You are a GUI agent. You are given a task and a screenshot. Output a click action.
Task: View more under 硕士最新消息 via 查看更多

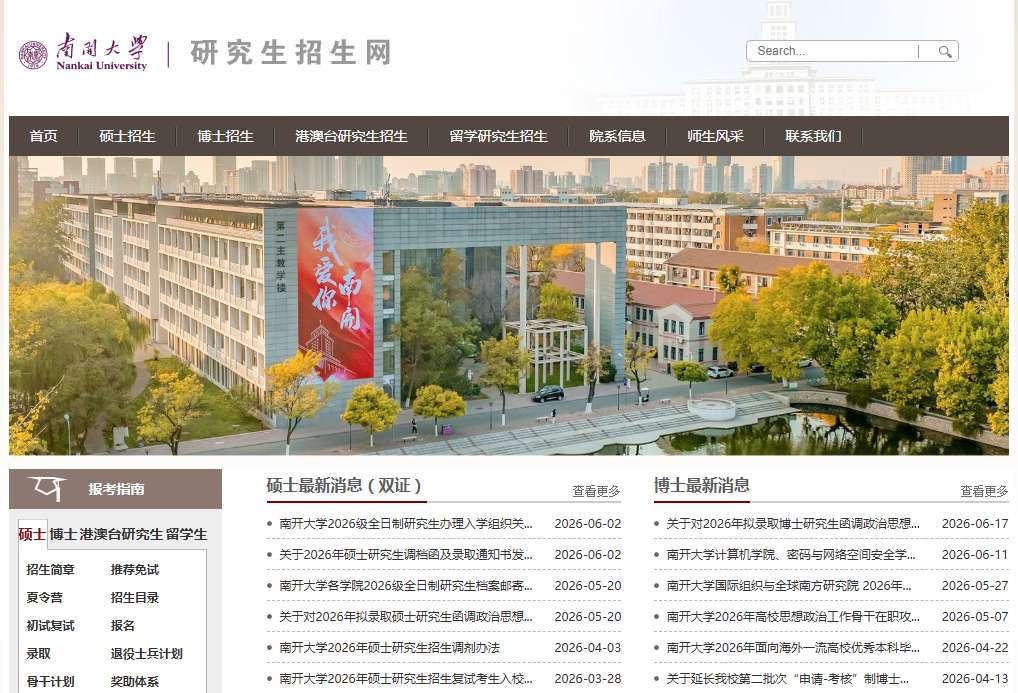596,491
